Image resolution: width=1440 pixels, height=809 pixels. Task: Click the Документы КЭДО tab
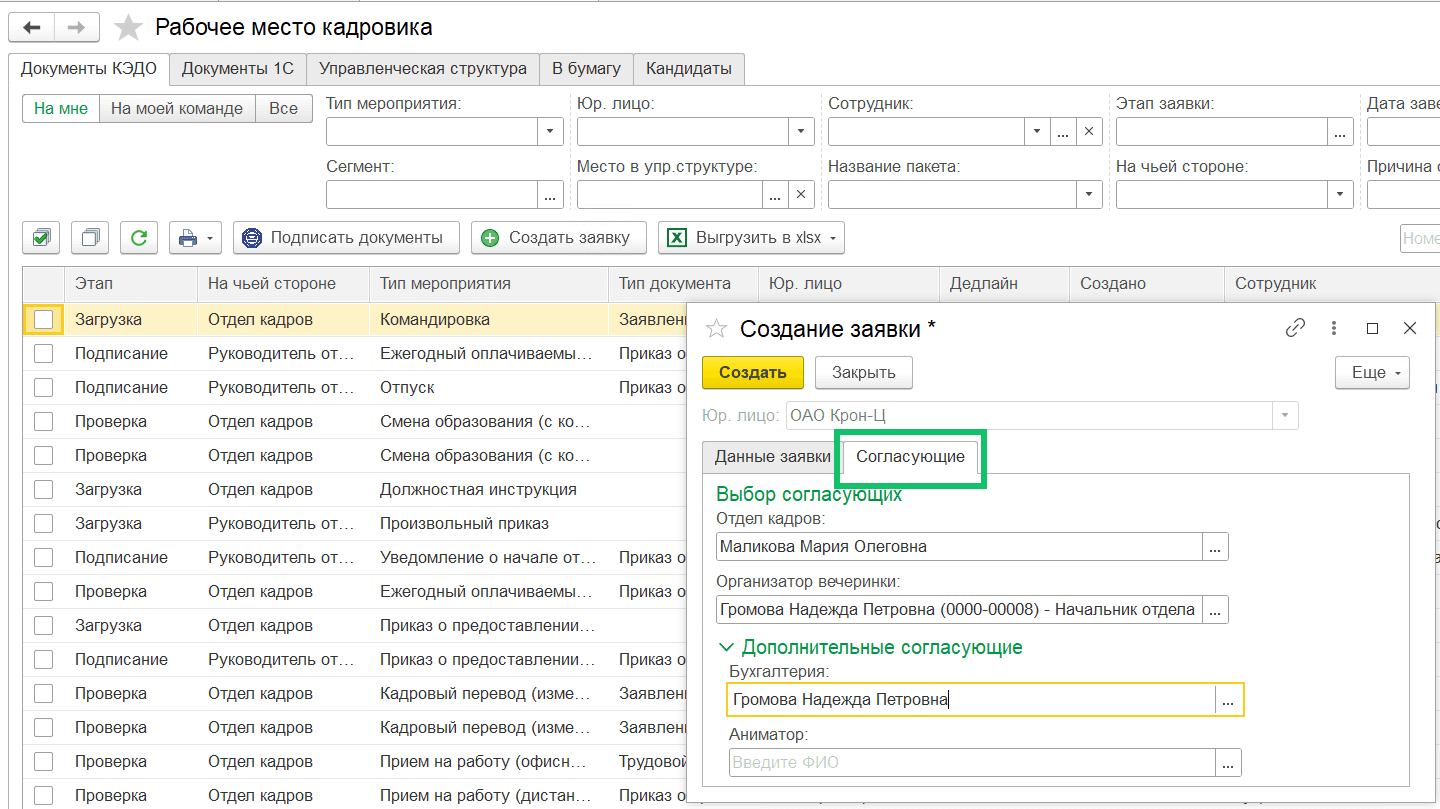(89, 68)
